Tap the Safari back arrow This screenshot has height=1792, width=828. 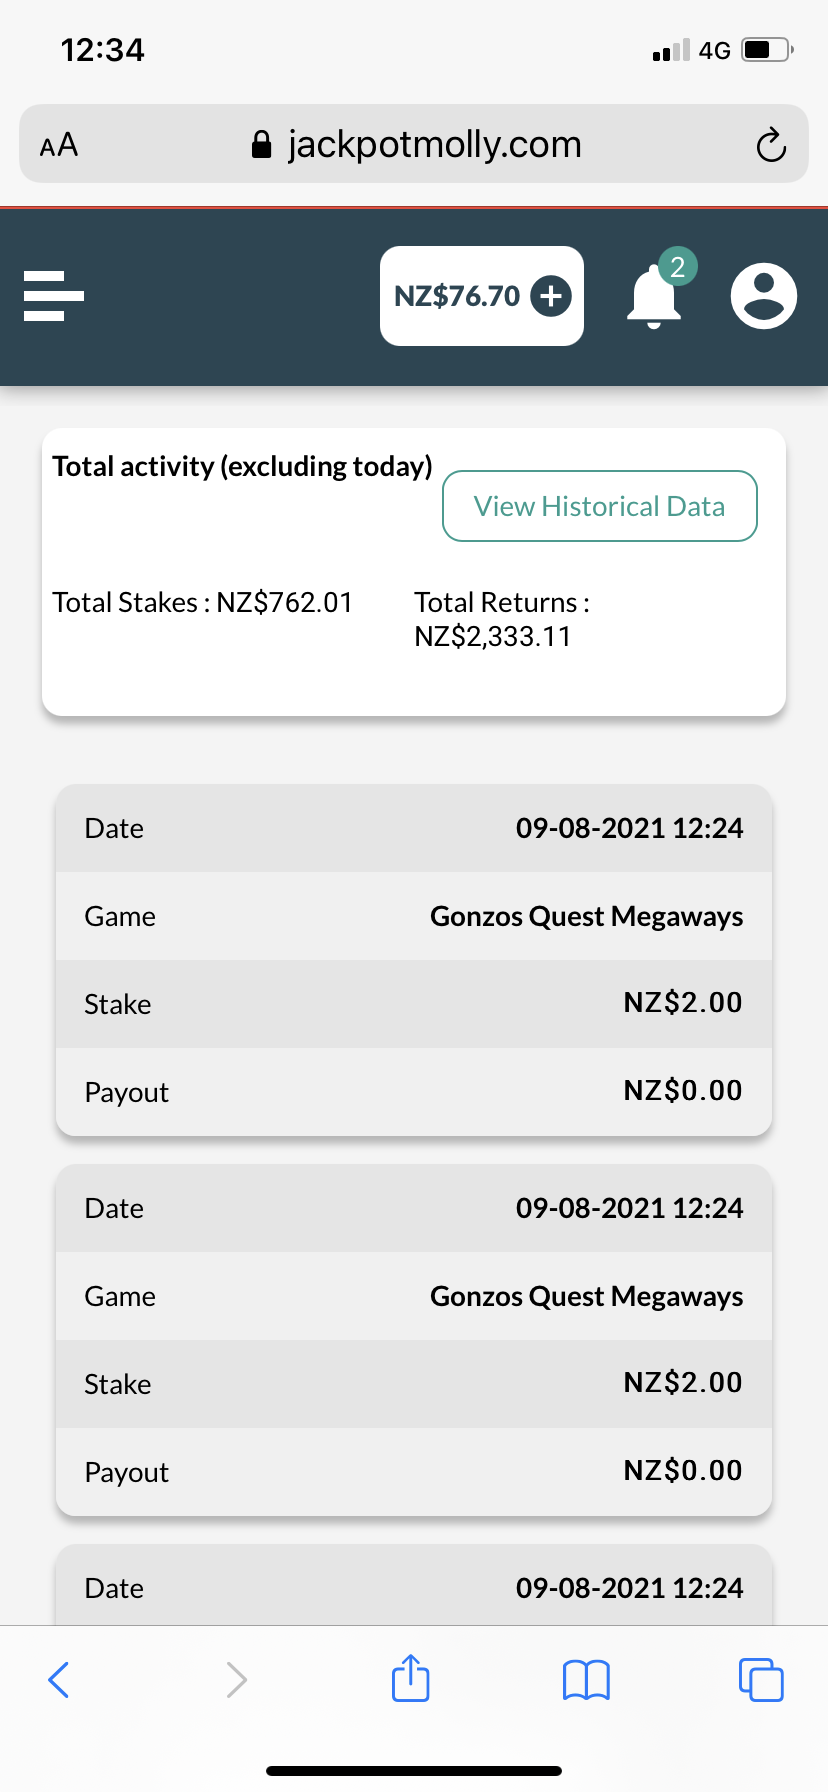(x=59, y=1680)
